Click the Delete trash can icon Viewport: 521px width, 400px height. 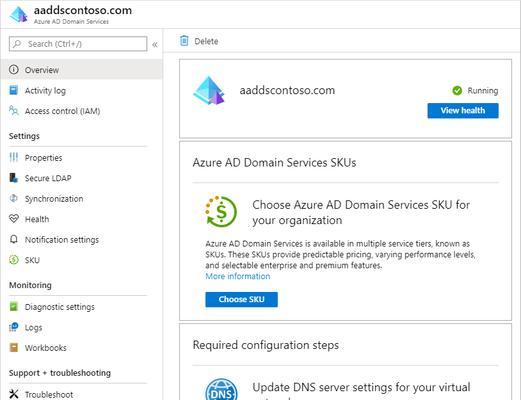click(x=184, y=41)
